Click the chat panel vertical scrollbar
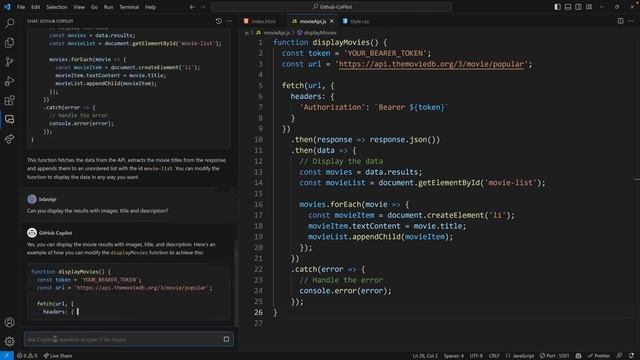Viewport: 640px width, 360px height. (x=236, y=282)
